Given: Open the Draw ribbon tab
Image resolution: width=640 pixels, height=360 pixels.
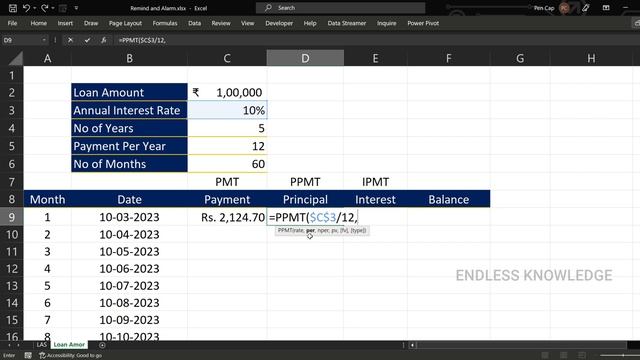Looking at the screenshot, I should (91, 23).
